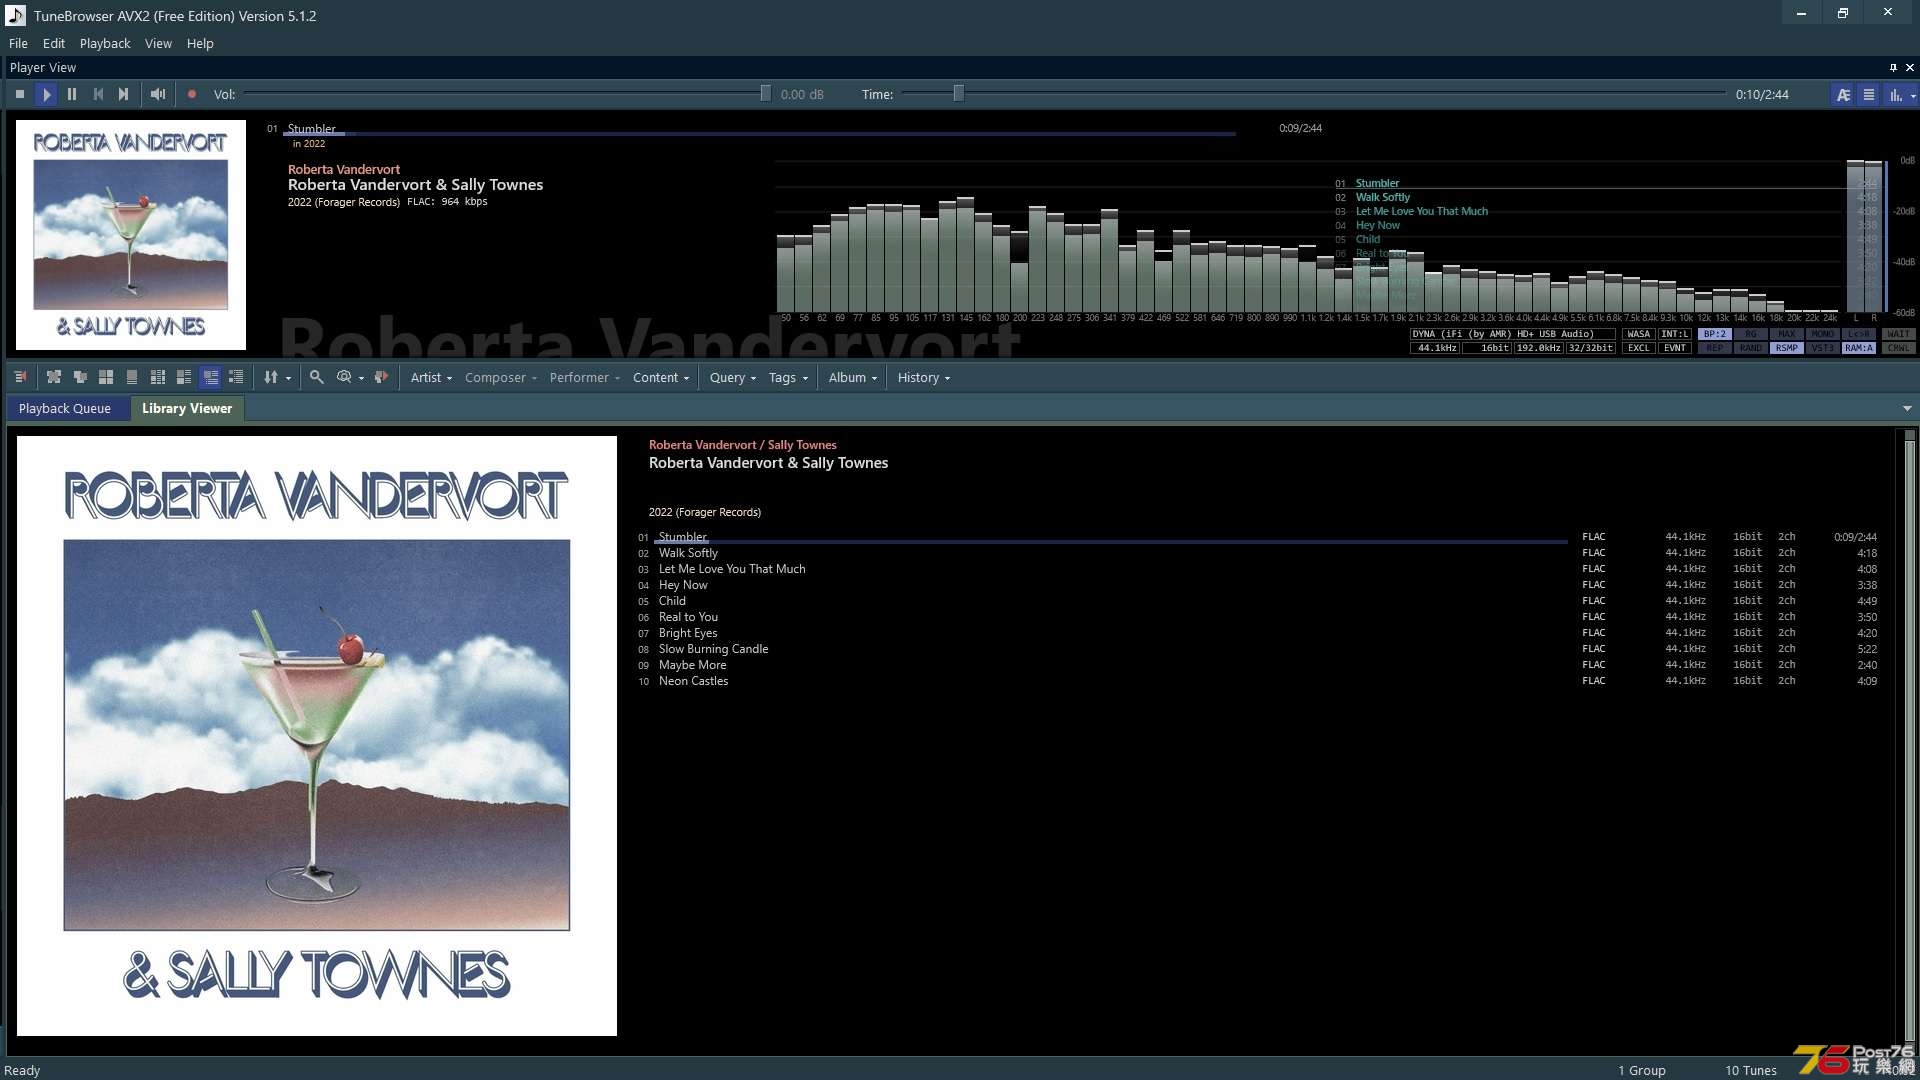Toggle the track list icon in Player View
Image resolution: width=1920 pixels, height=1080 pixels.
coord(1869,95)
